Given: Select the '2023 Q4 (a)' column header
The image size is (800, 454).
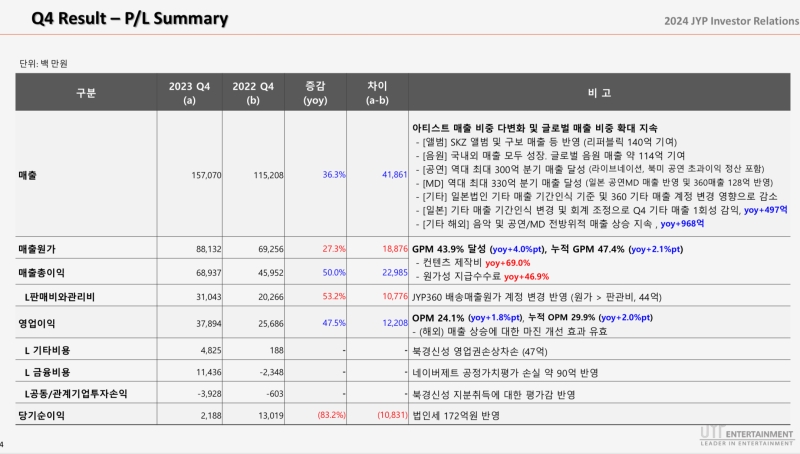Looking at the screenshot, I should tap(189, 93).
